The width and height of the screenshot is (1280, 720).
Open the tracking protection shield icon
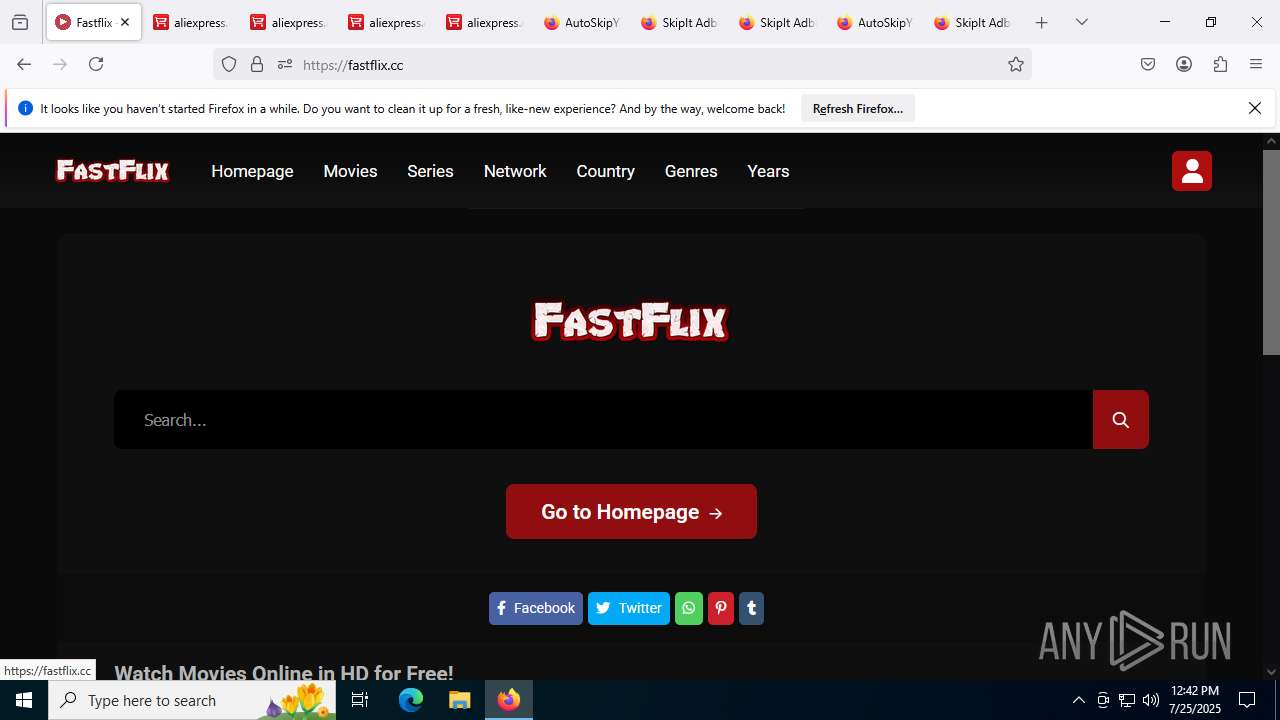[x=229, y=64]
